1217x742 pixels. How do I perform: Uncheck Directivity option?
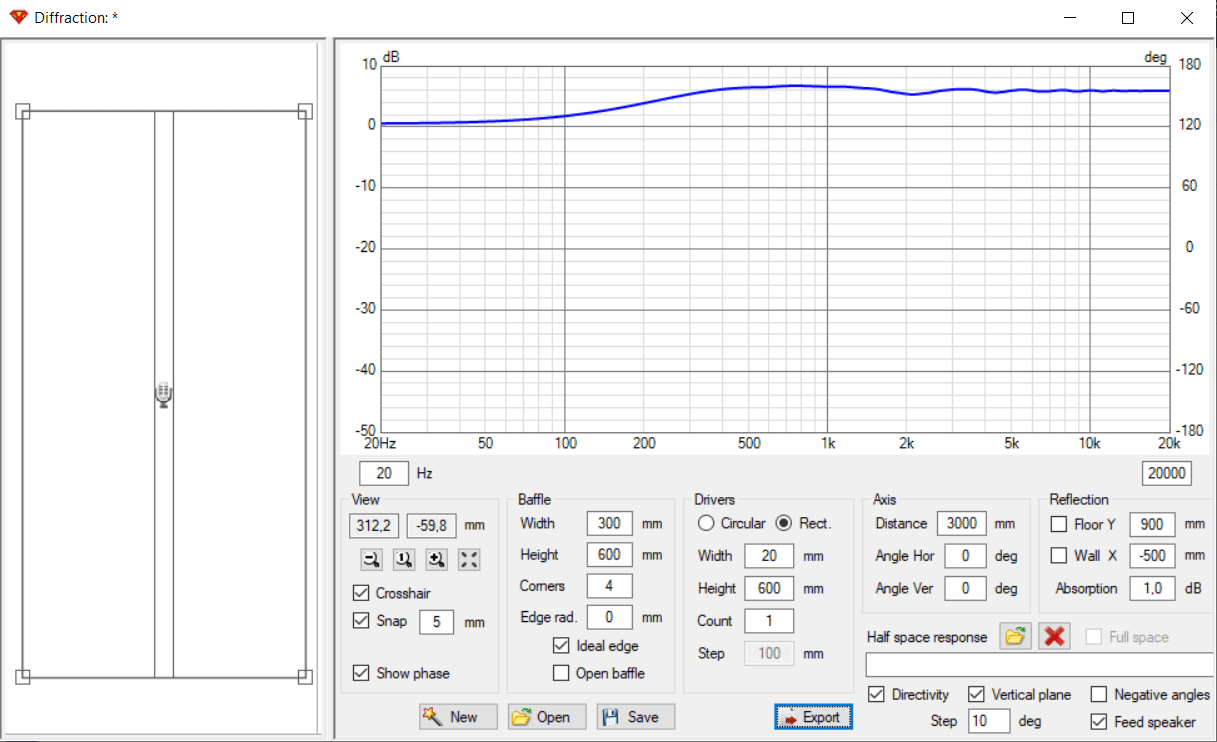click(877, 694)
